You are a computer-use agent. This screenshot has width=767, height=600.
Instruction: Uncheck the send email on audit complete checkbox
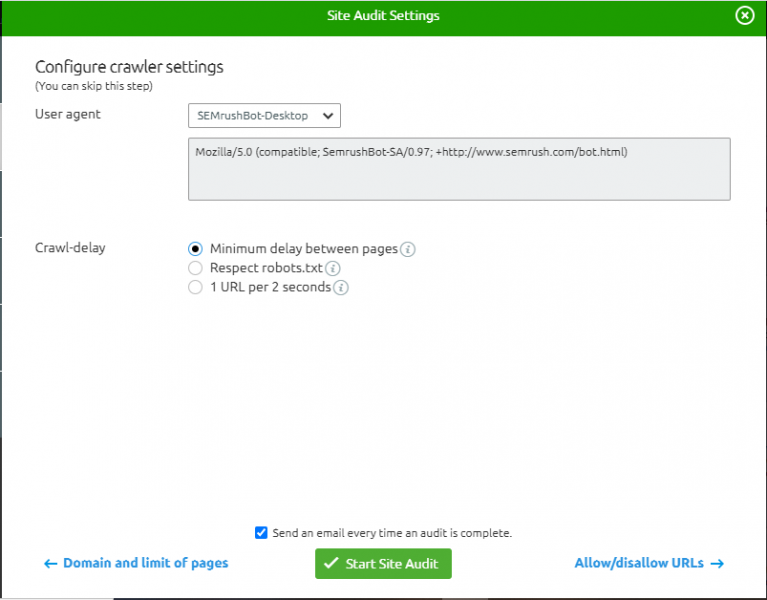point(261,533)
